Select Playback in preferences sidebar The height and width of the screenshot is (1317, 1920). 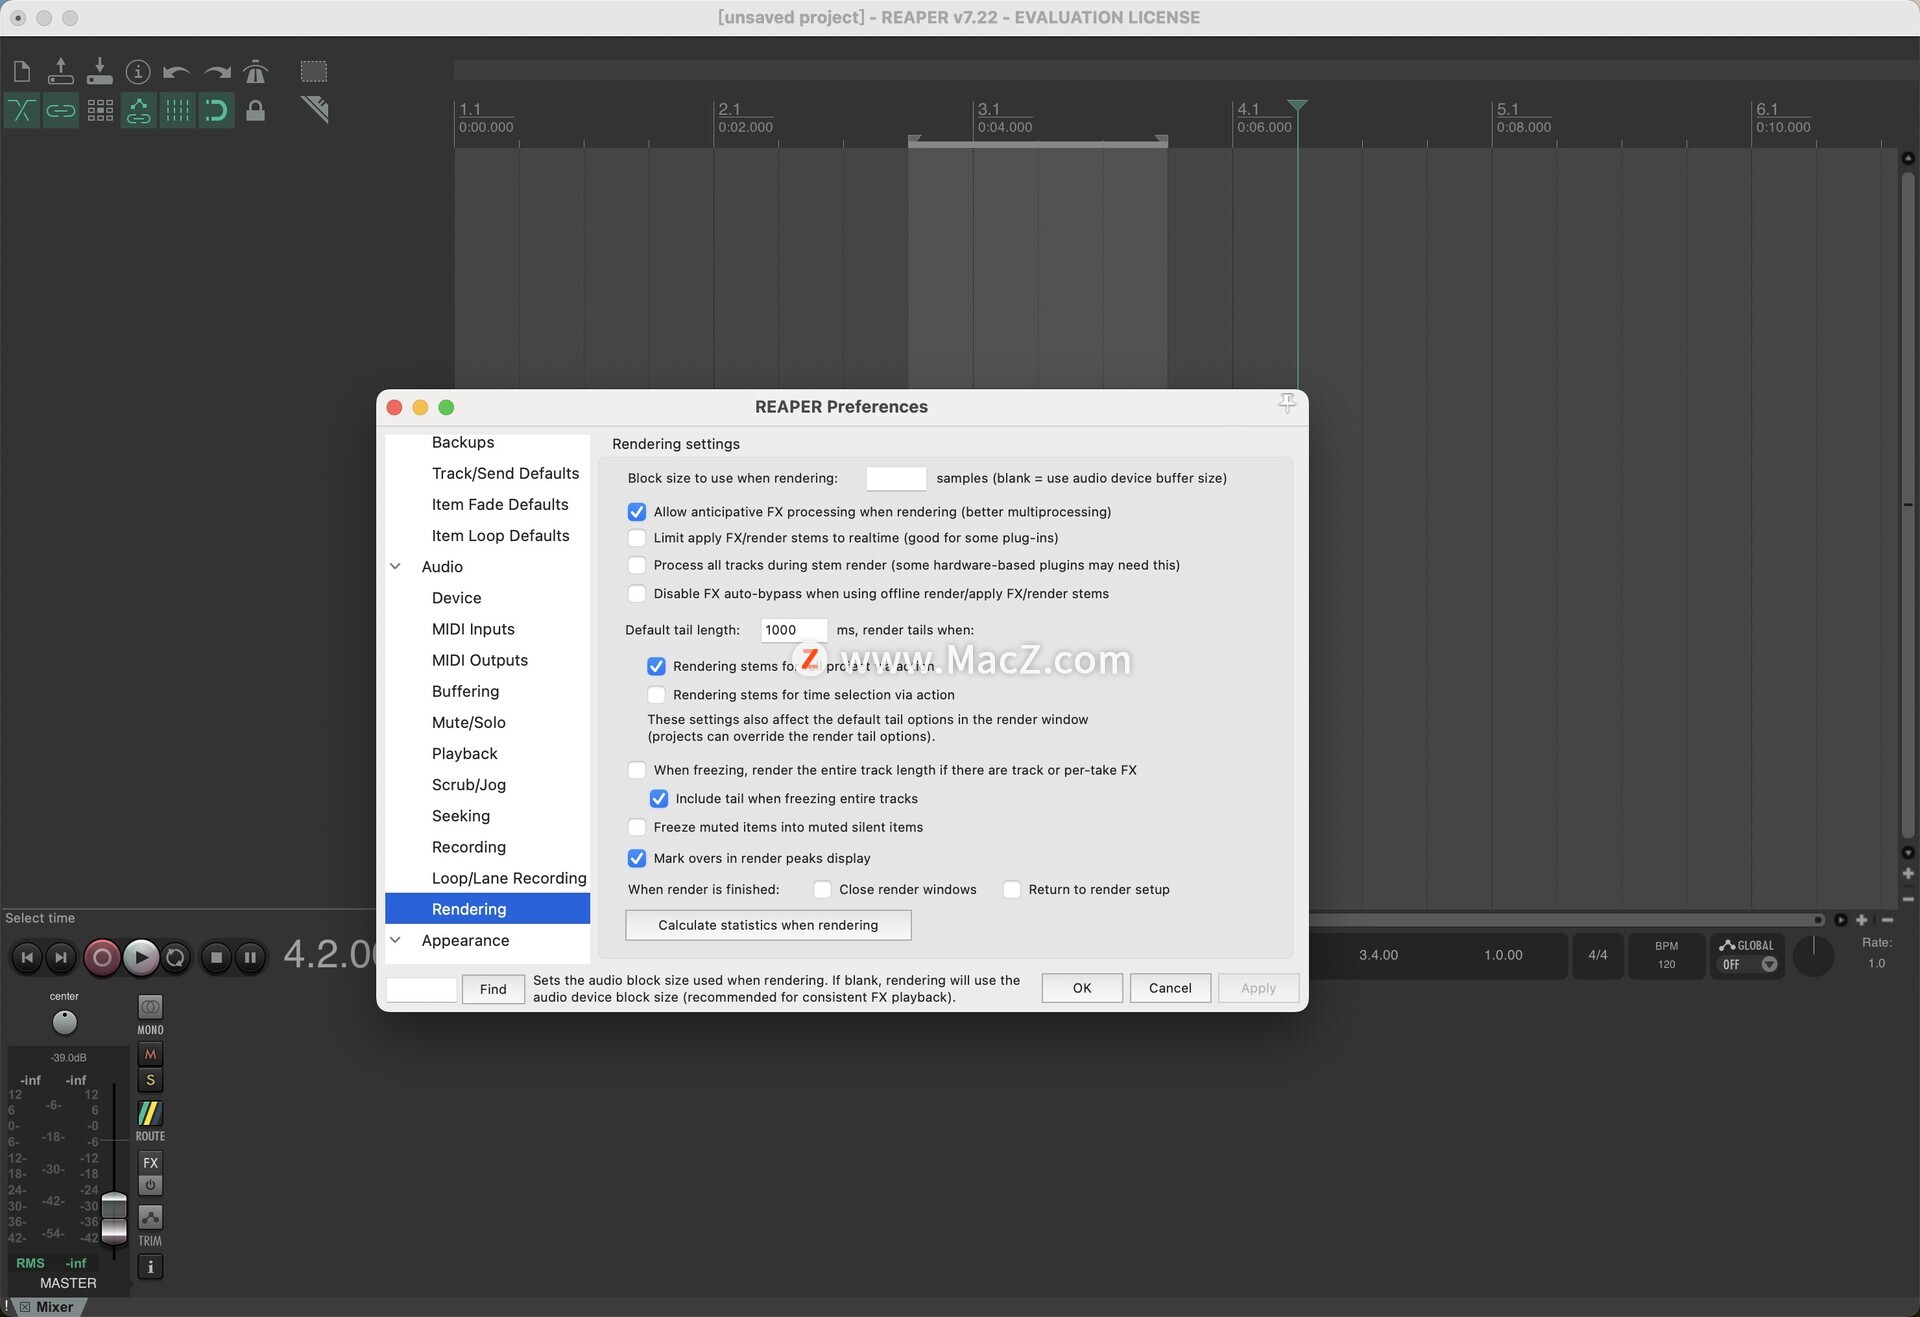[x=464, y=754]
